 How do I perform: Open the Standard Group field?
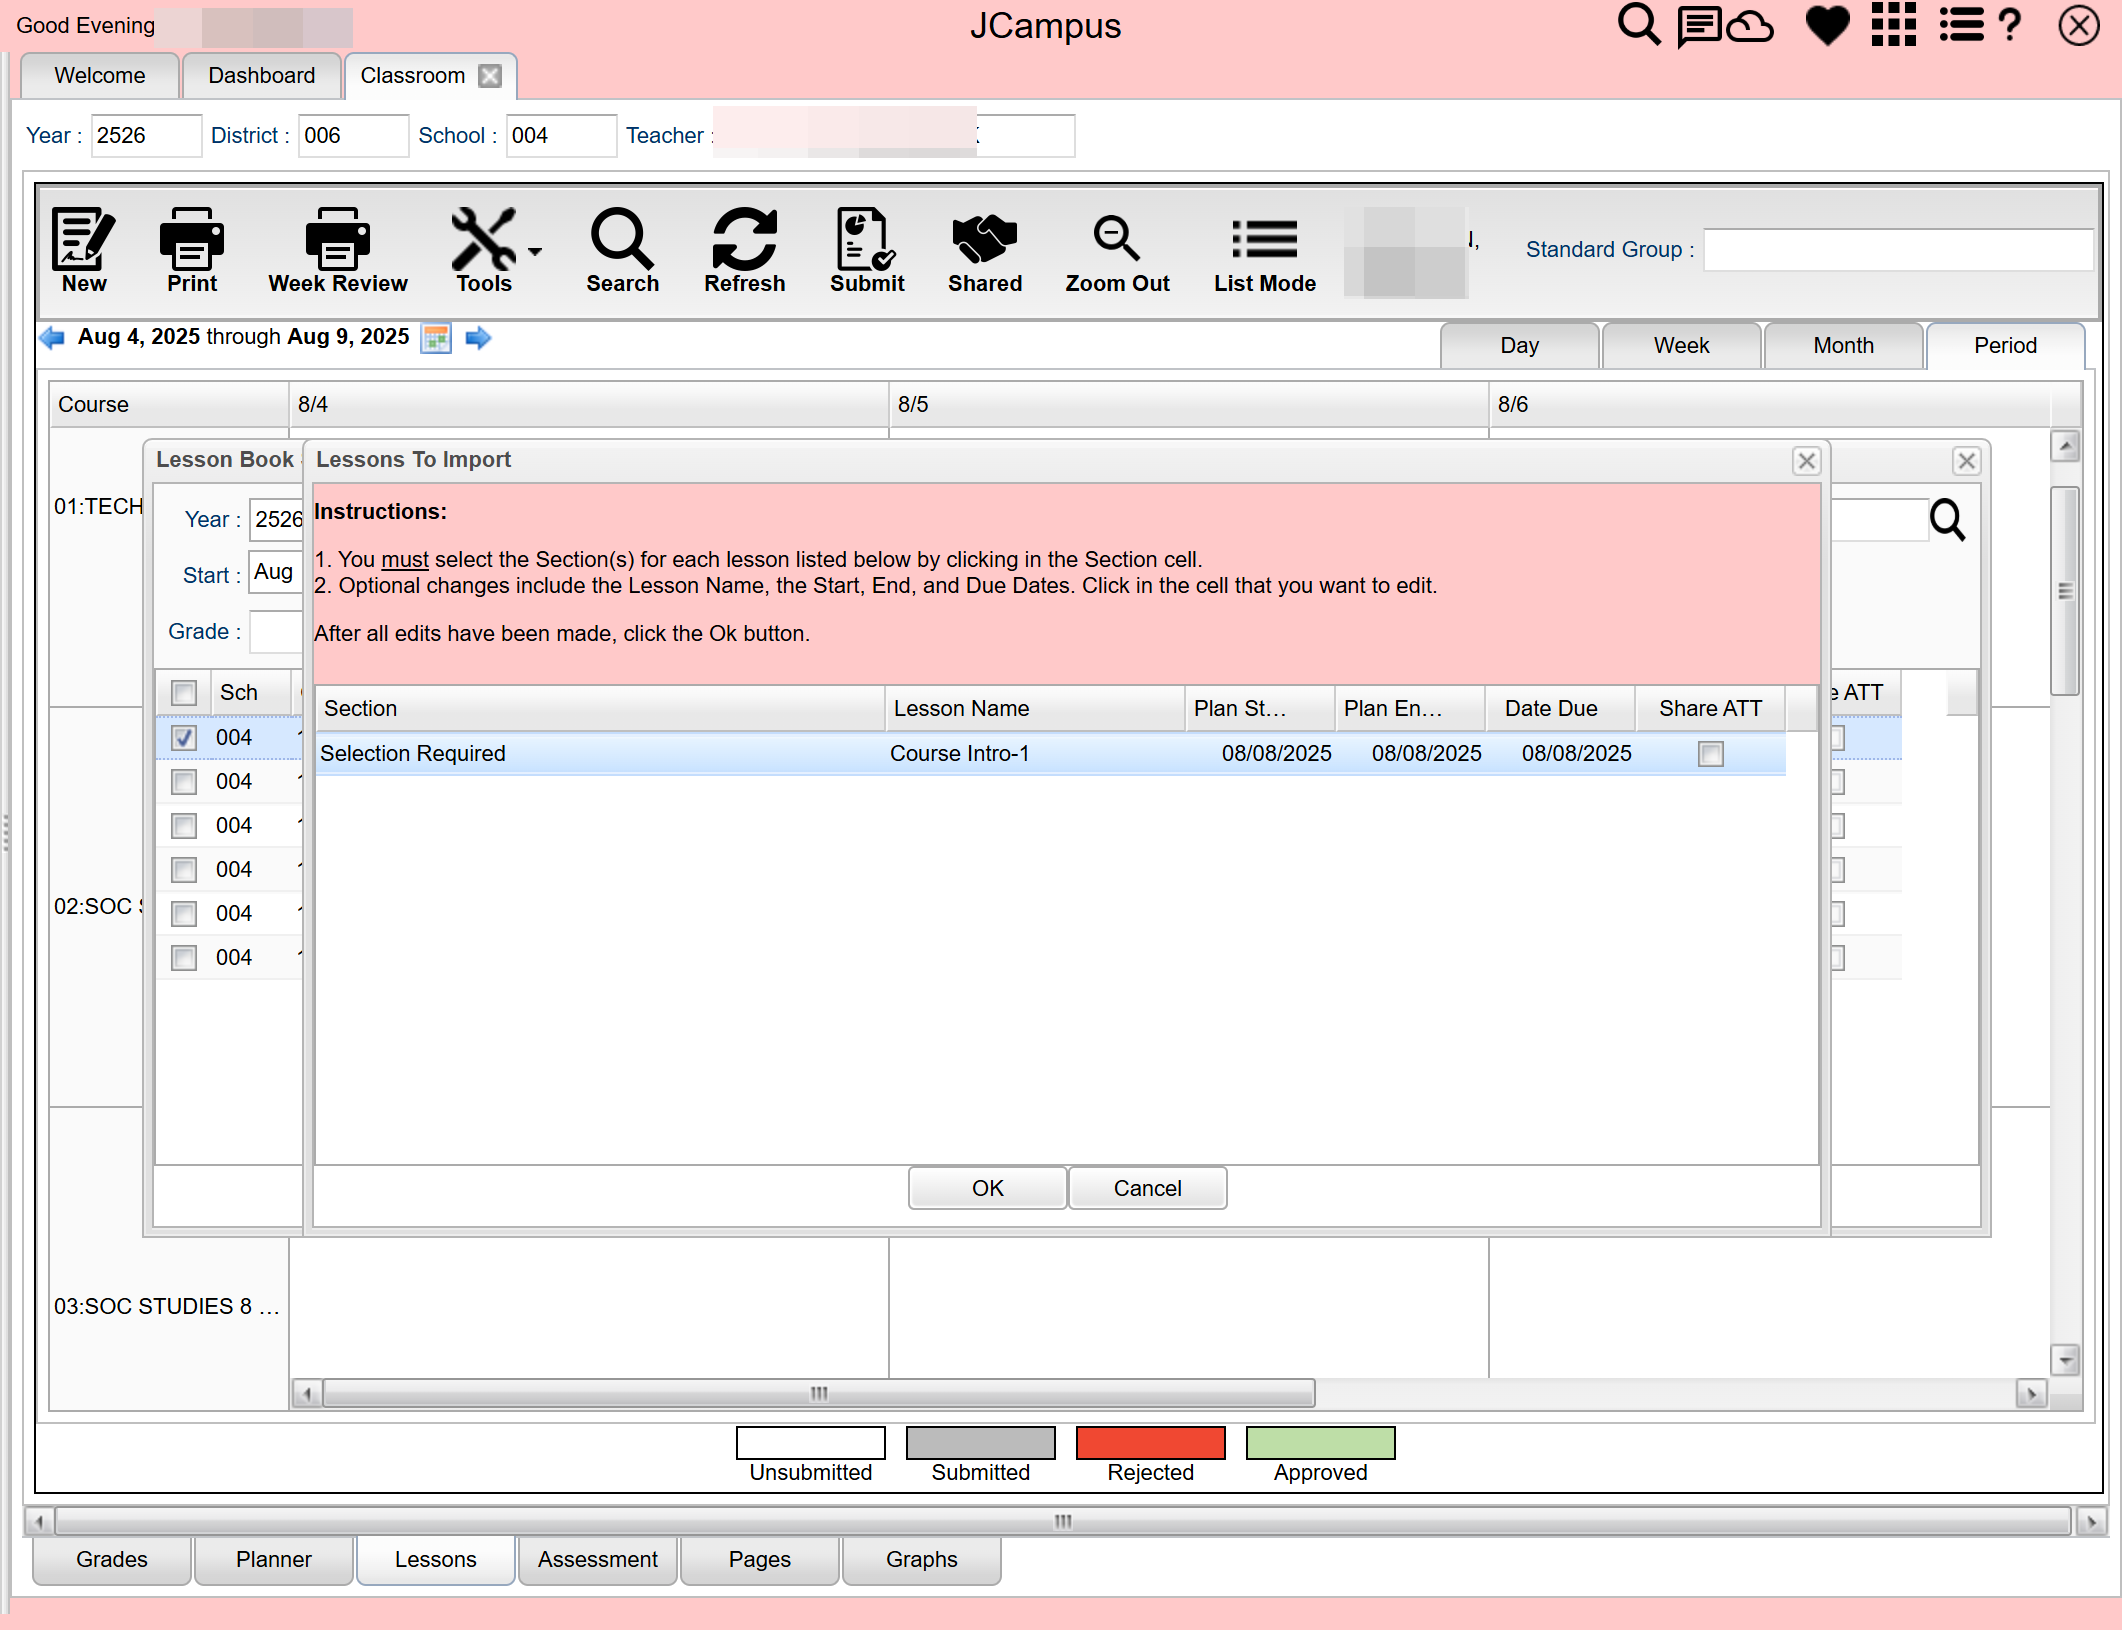pyautogui.click(x=1898, y=250)
